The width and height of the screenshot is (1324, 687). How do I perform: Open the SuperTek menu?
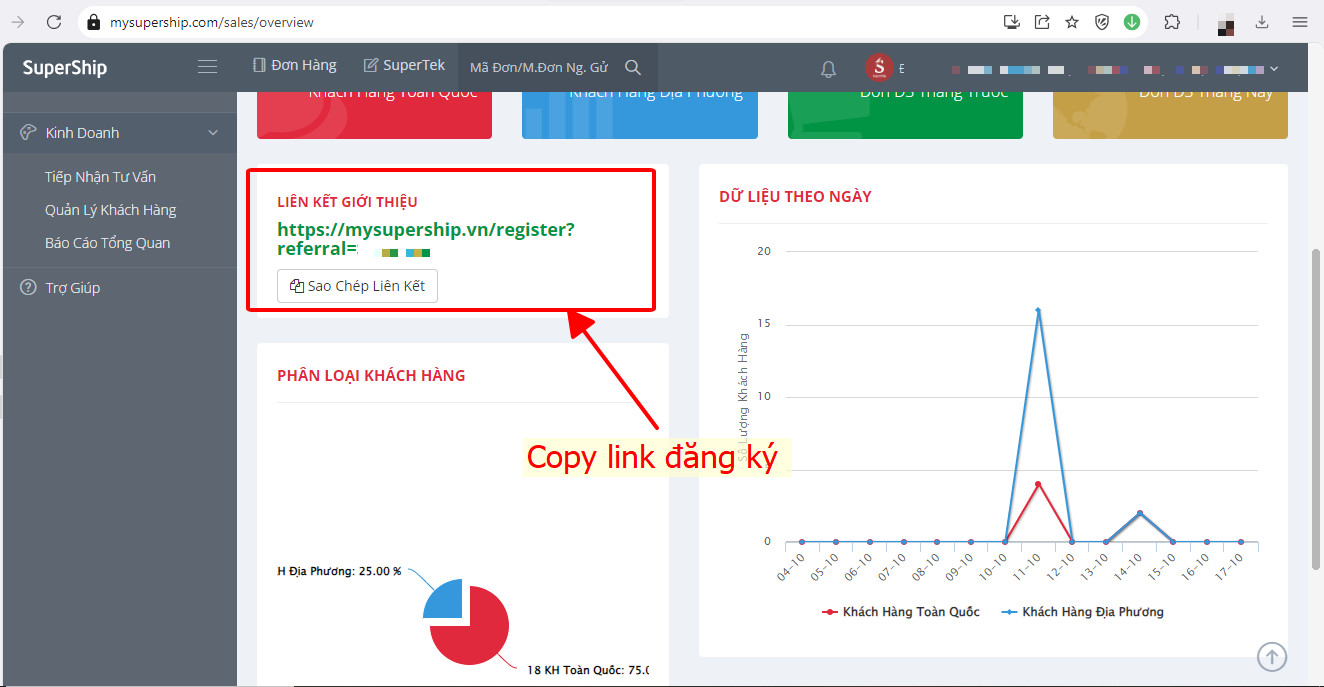coord(404,65)
